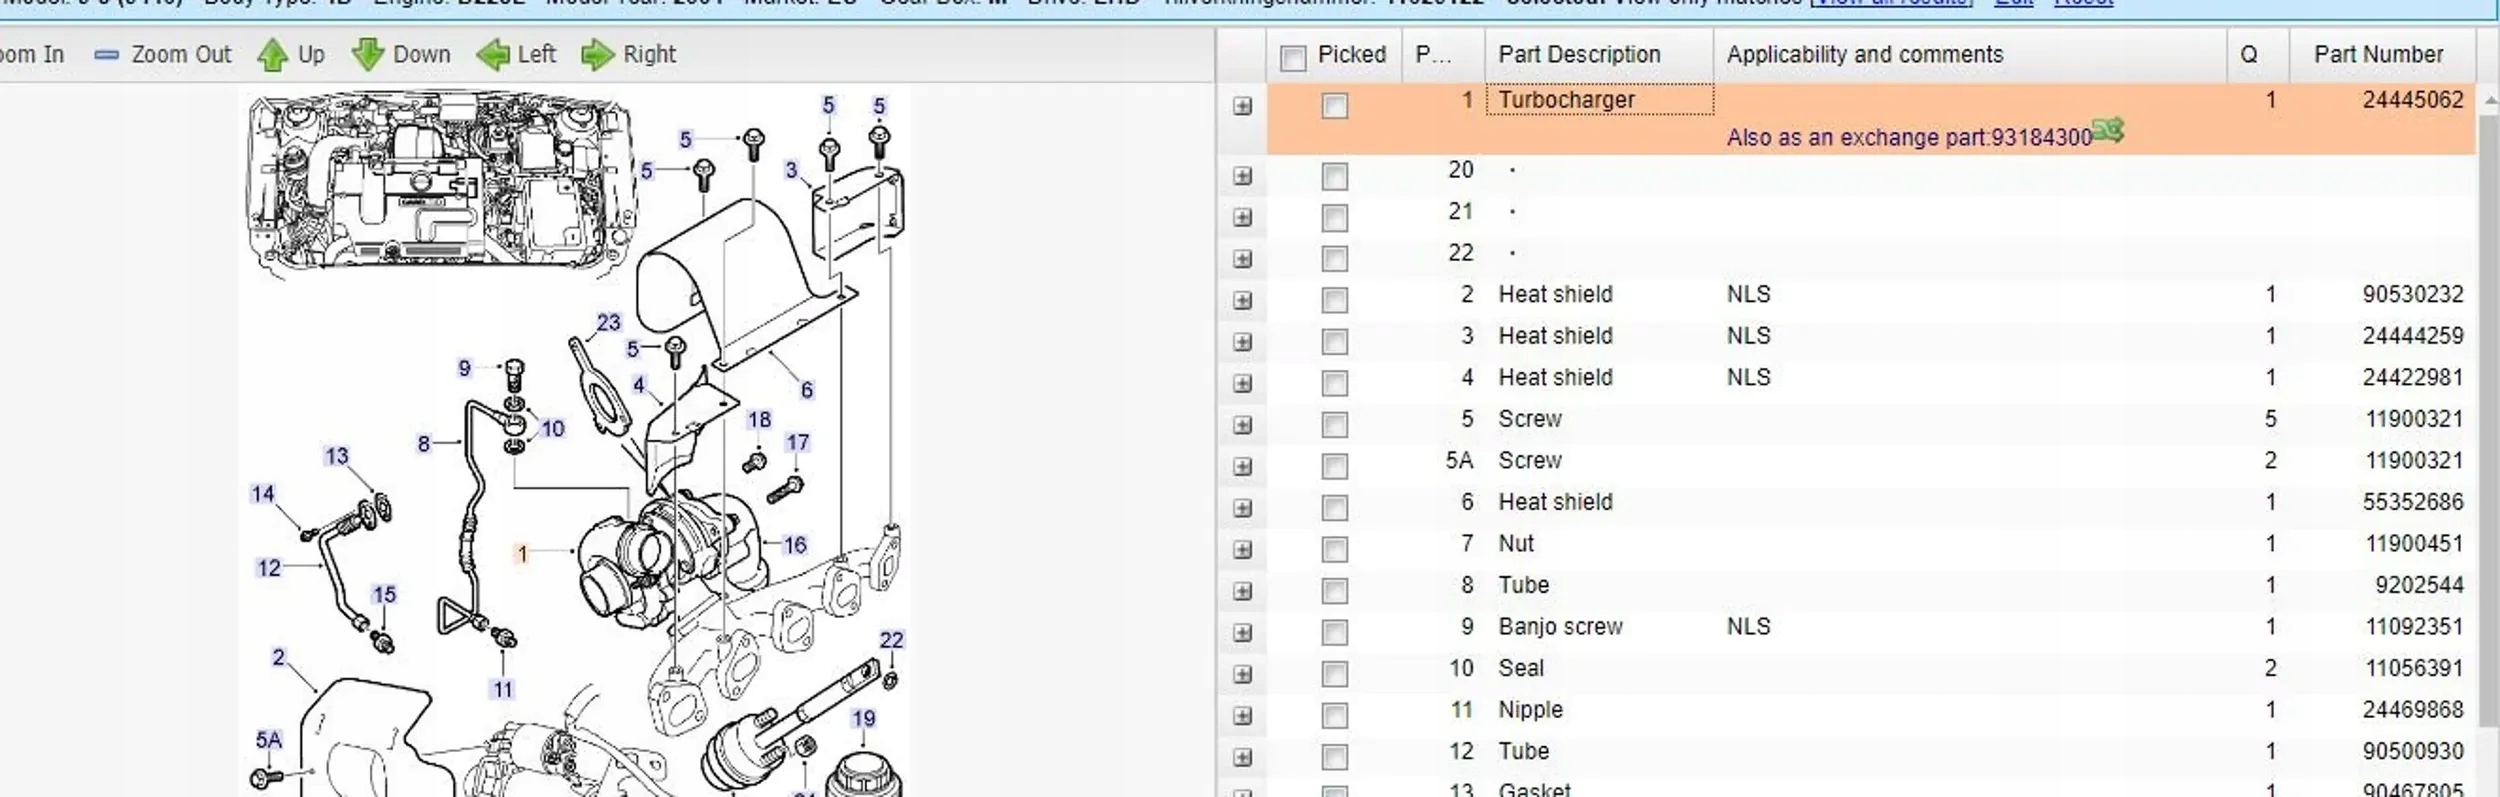Expand the Seal row details
The height and width of the screenshot is (797, 2500).
(x=1242, y=674)
